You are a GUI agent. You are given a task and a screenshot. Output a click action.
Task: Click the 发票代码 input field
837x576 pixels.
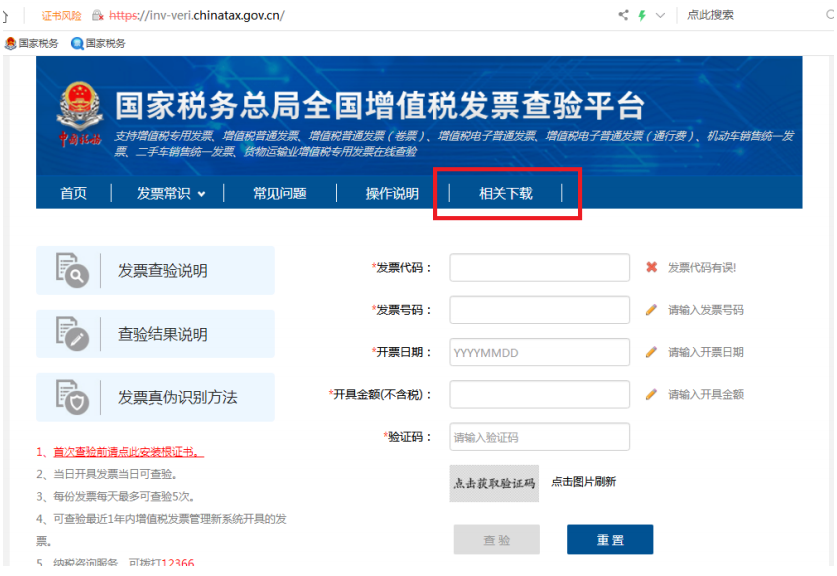click(540, 267)
